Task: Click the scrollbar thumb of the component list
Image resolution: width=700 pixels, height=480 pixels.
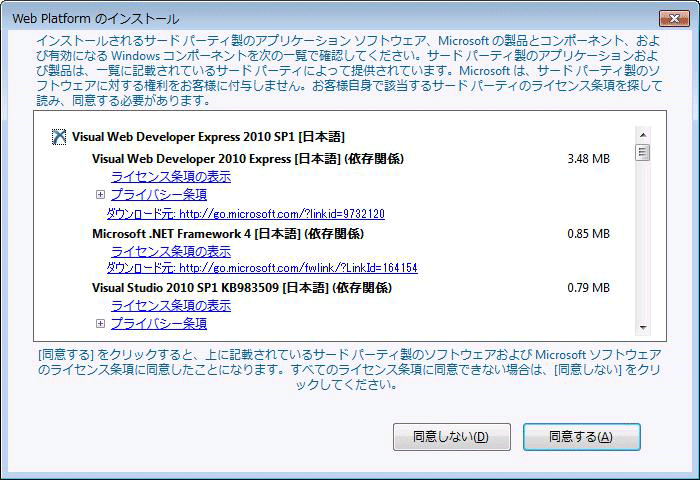Action: [x=643, y=153]
